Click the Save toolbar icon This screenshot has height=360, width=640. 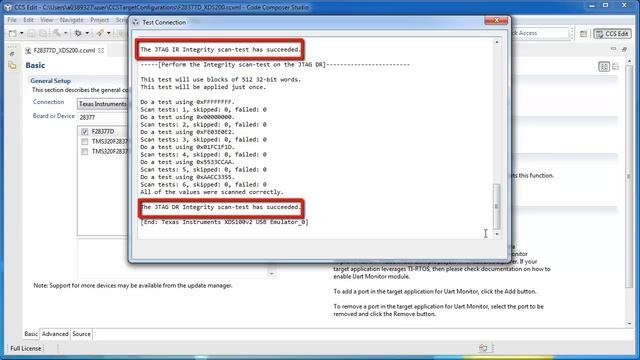(x=31, y=33)
